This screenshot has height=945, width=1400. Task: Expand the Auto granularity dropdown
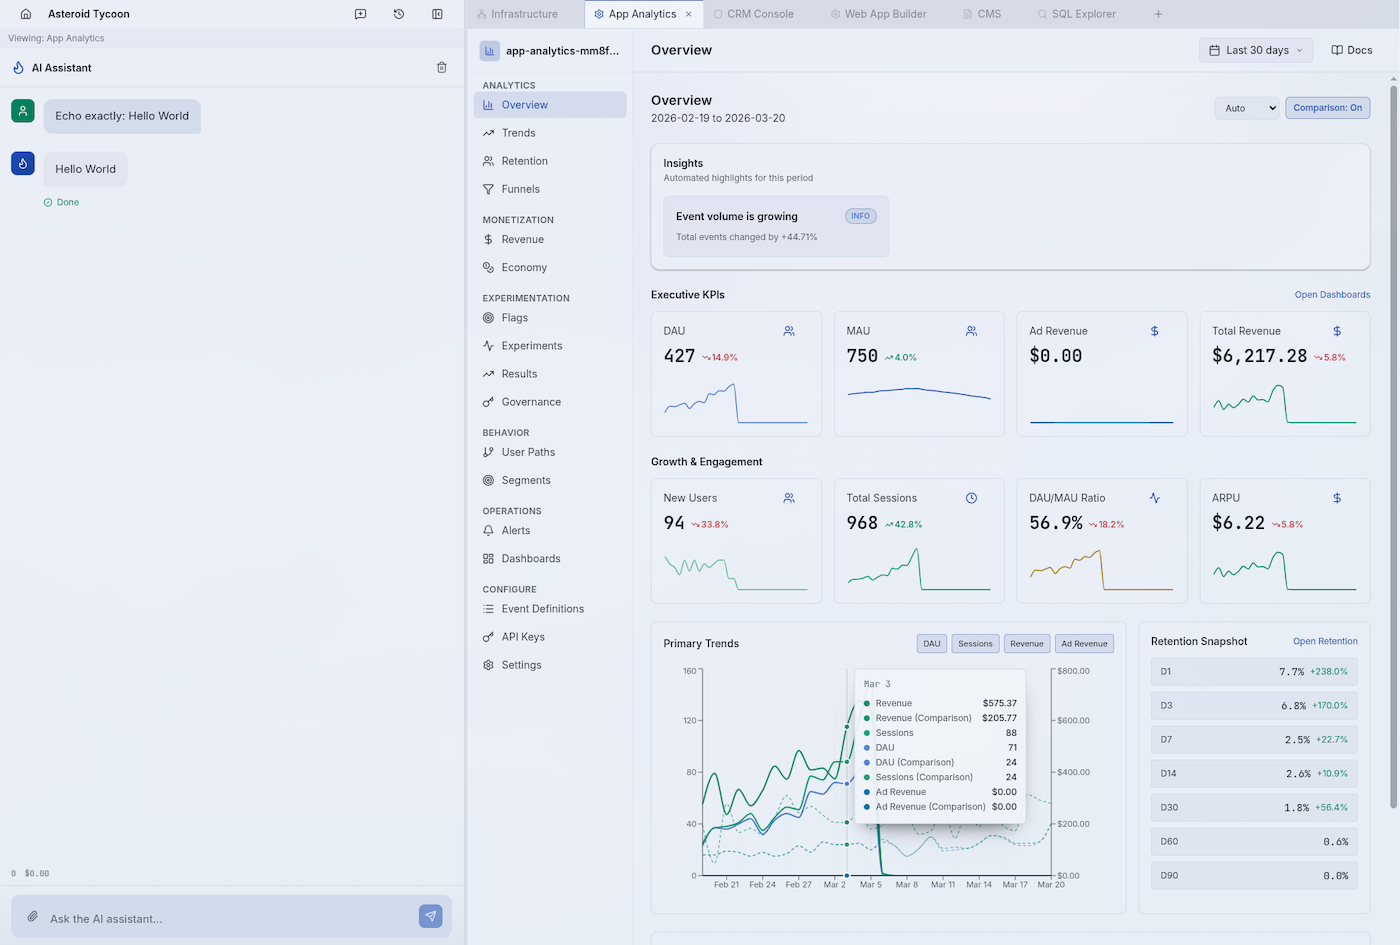pyautogui.click(x=1246, y=108)
